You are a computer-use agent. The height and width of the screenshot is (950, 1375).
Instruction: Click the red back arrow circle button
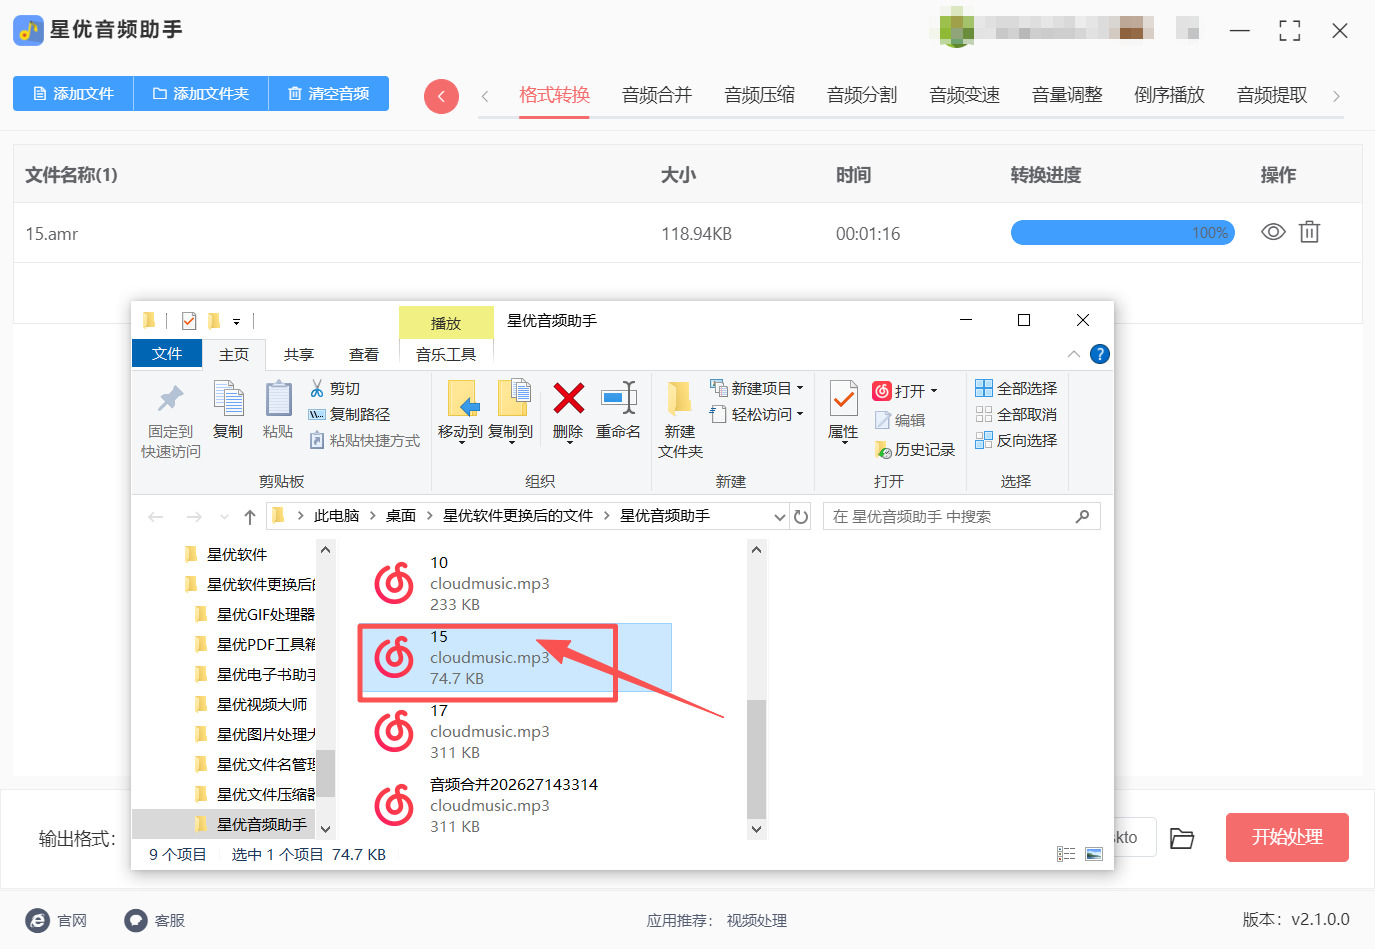[x=441, y=96]
